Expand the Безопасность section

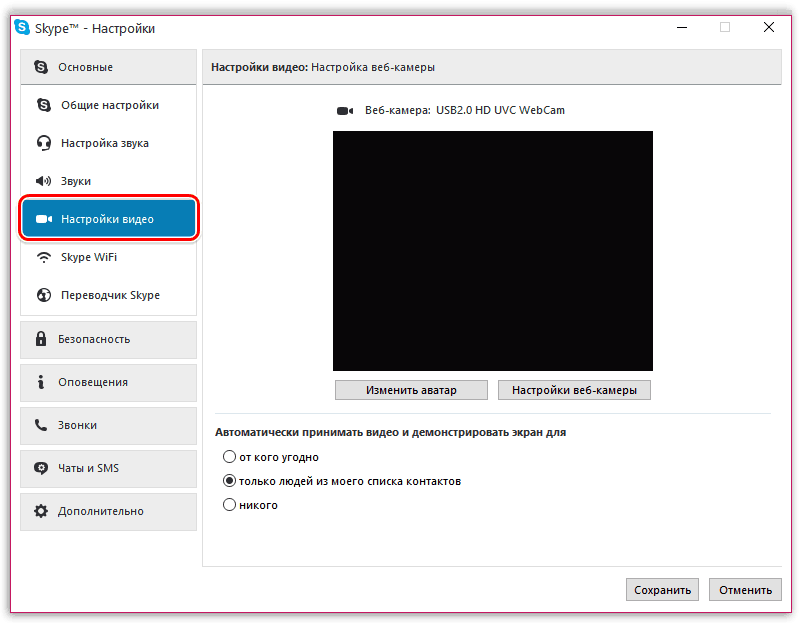coord(108,340)
